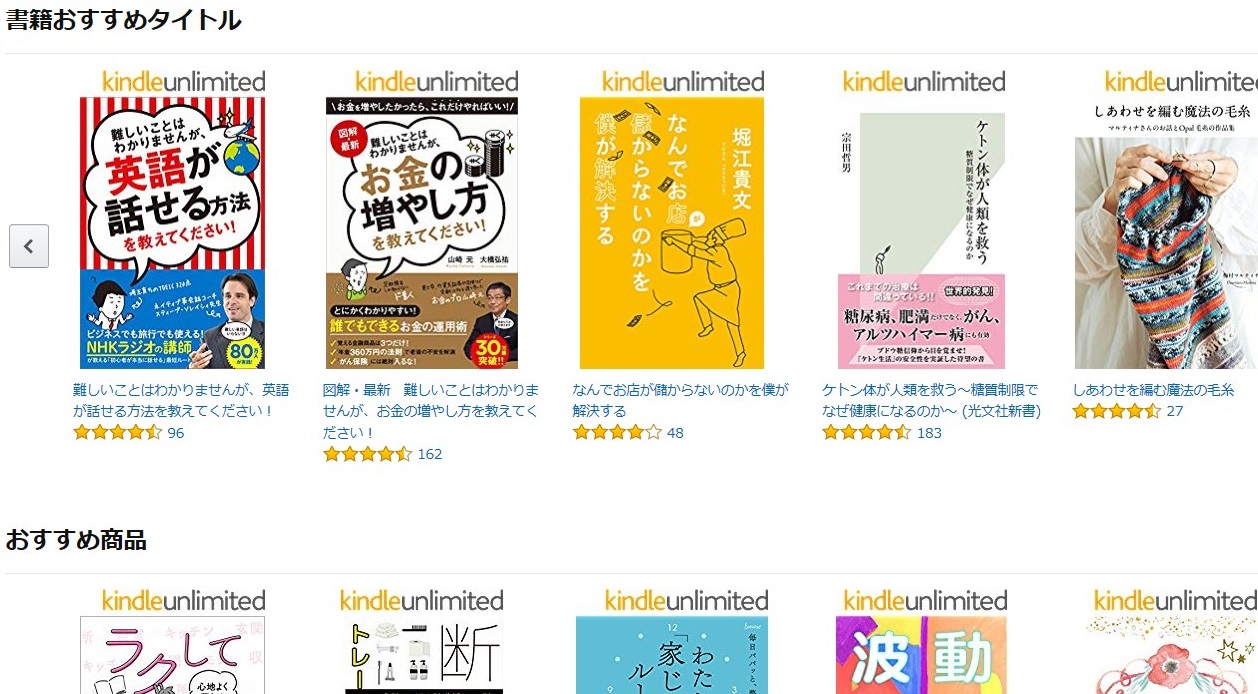The width and height of the screenshot is (1258, 694).
Task: Open title link しあわせを編む魔法の毛糸
Action: click(x=1153, y=390)
